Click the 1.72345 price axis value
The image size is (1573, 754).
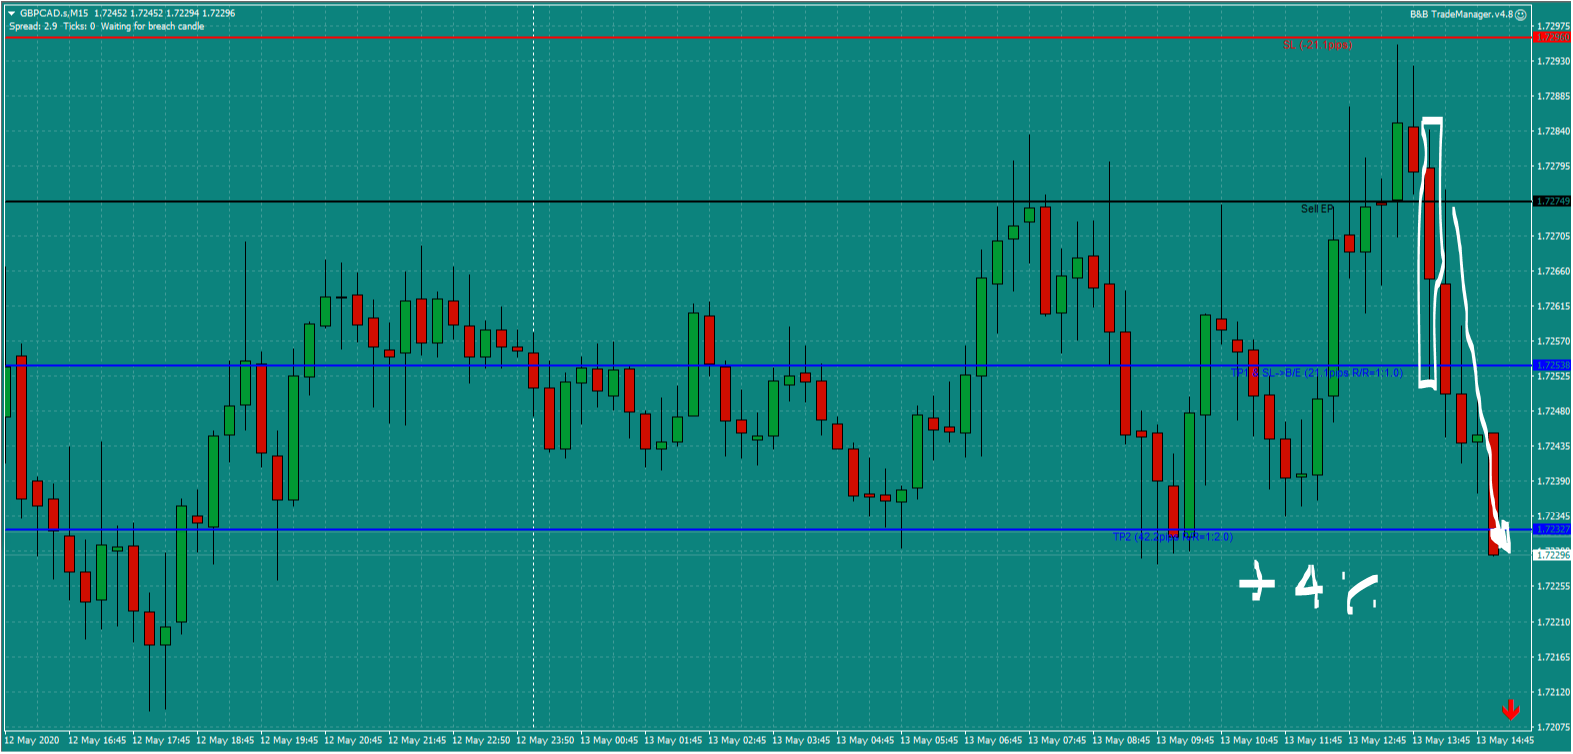pos(1553,516)
